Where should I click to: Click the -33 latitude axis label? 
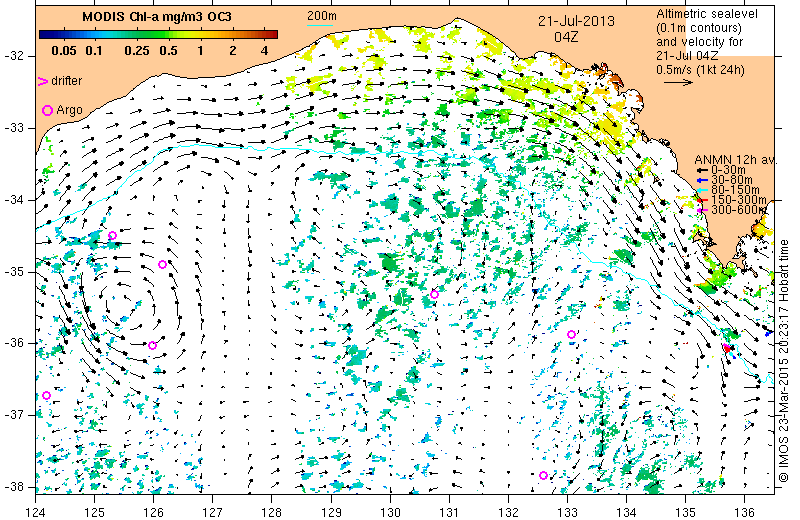pos(14,128)
